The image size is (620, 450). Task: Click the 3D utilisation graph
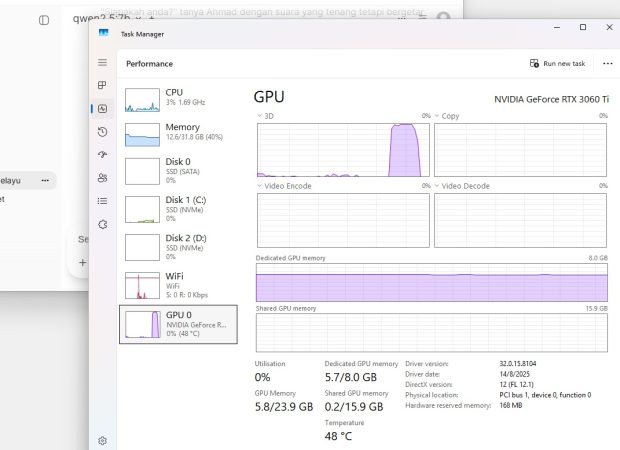pyautogui.click(x=343, y=150)
